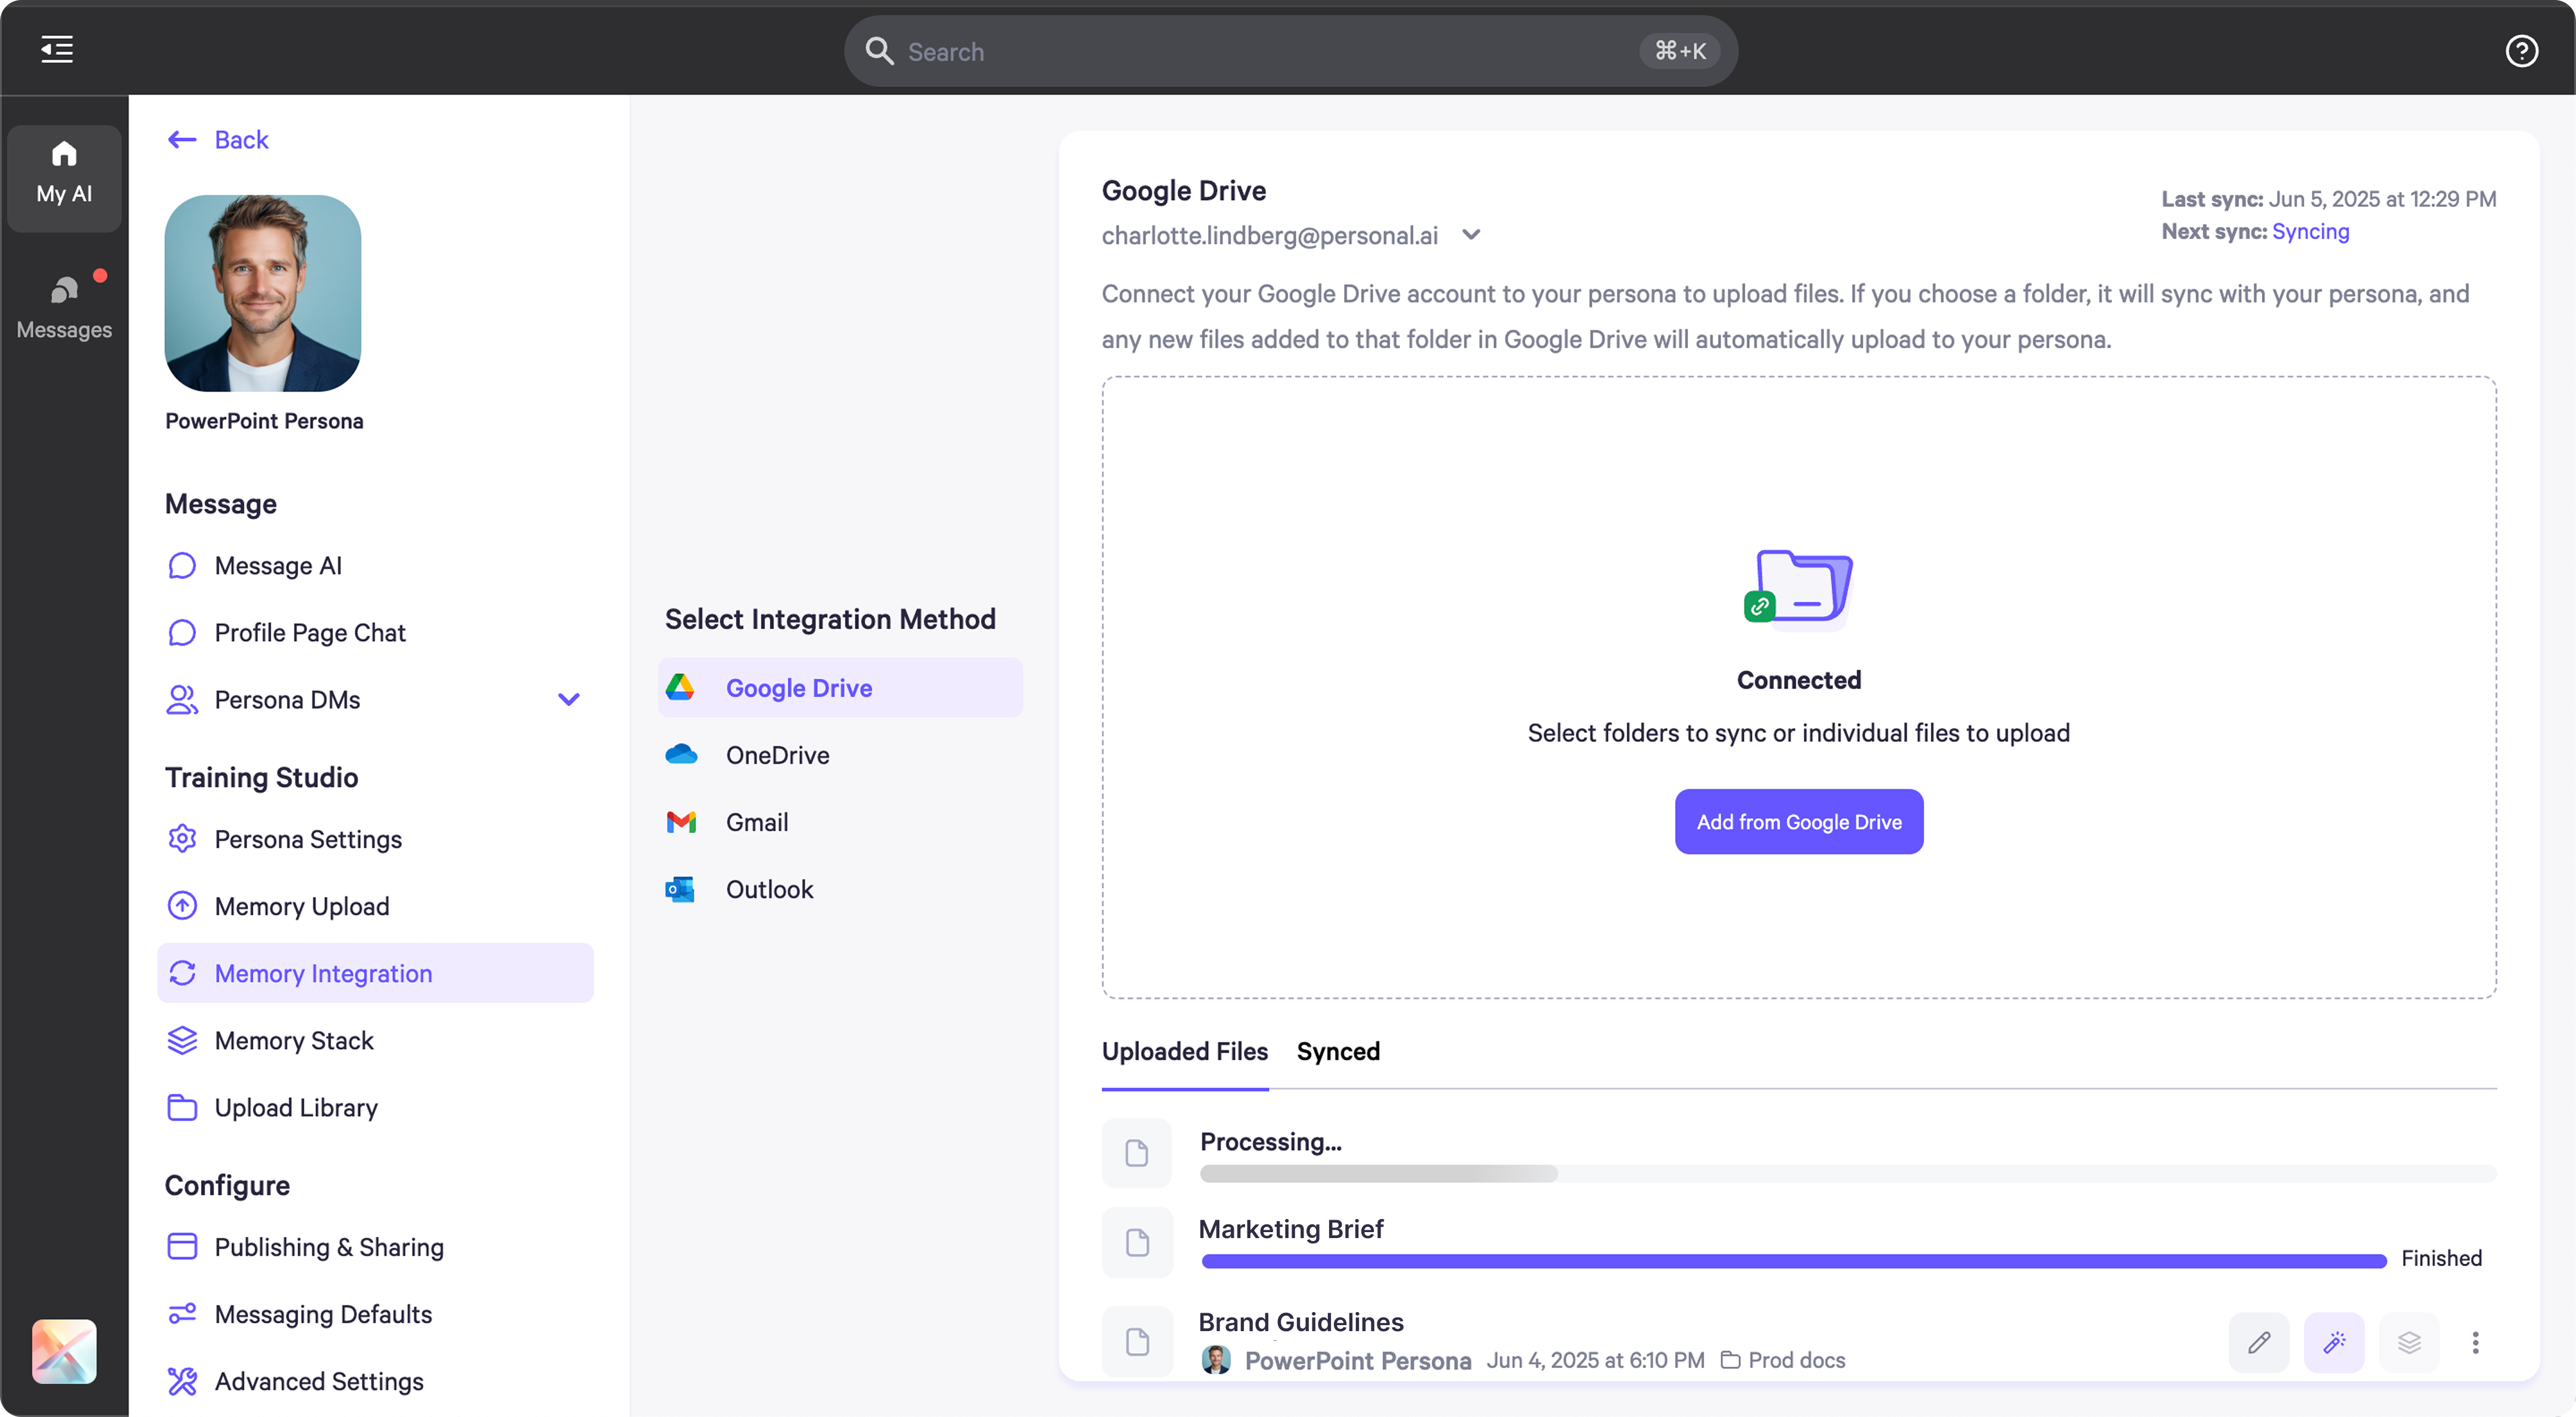Select Google Drive as integration method
This screenshot has height=1417, width=2576.
click(798, 687)
